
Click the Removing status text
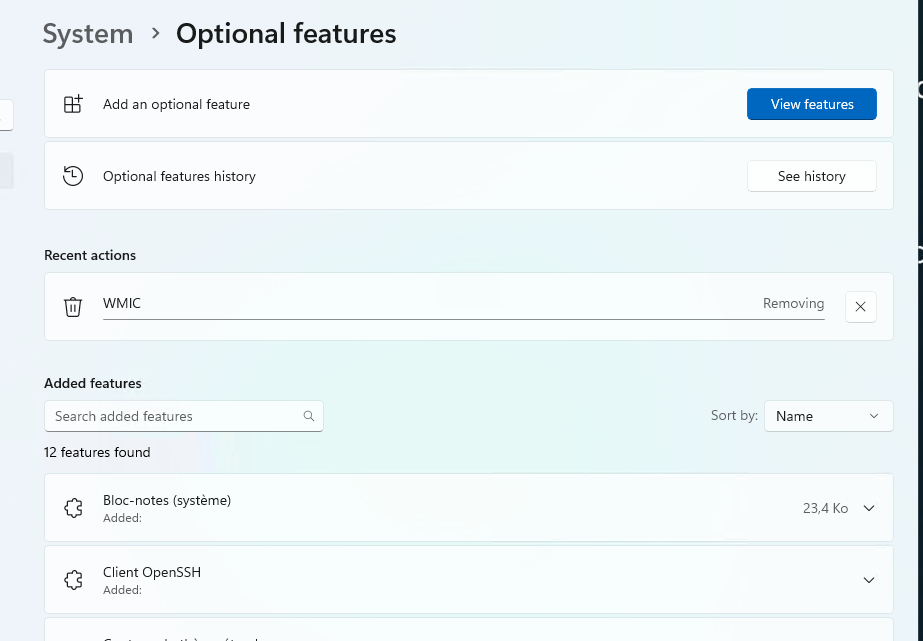tap(793, 303)
